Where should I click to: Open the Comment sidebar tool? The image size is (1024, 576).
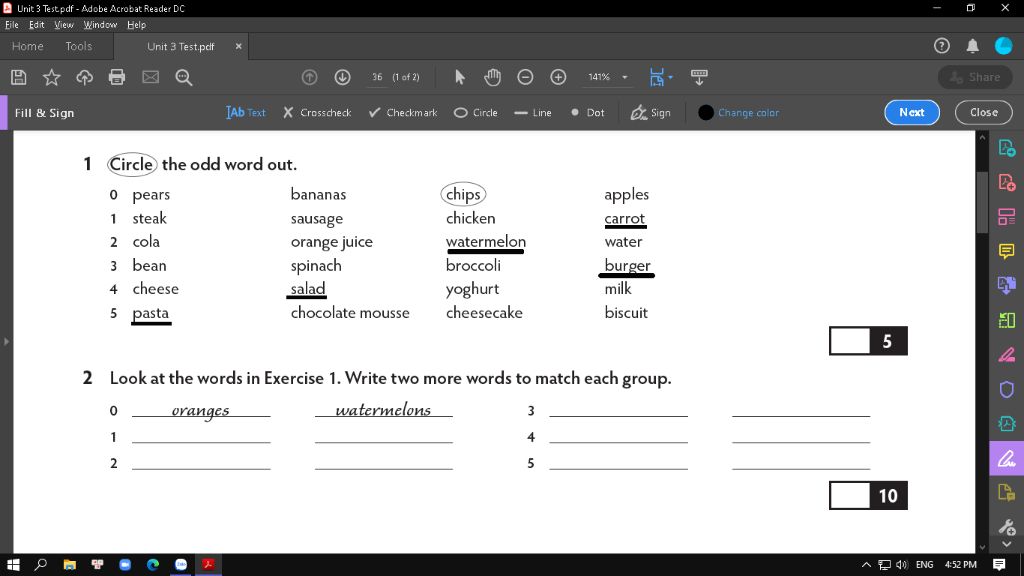tap(1006, 251)
